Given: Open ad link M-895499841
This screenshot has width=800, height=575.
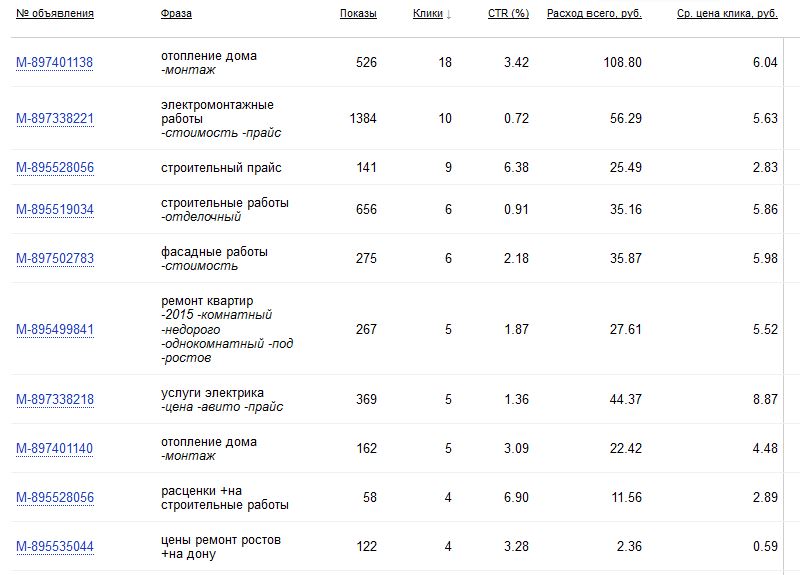Looking at the screenshot, I should pyautogui.click(x=55, y=329).
